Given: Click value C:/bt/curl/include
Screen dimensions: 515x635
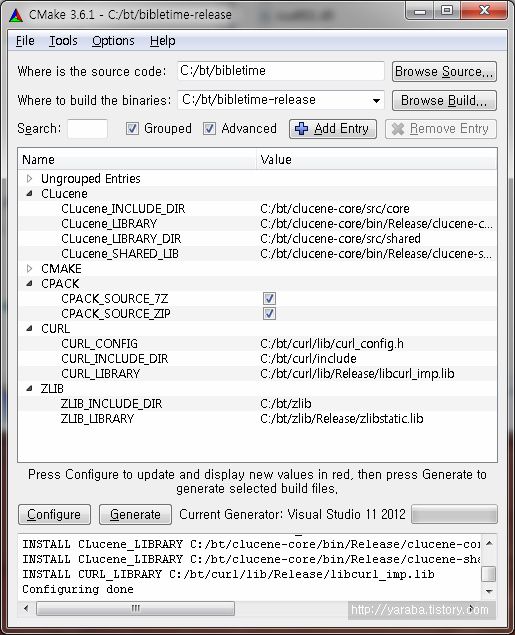Looking at the screenshot, I should [x=308, y=358].
